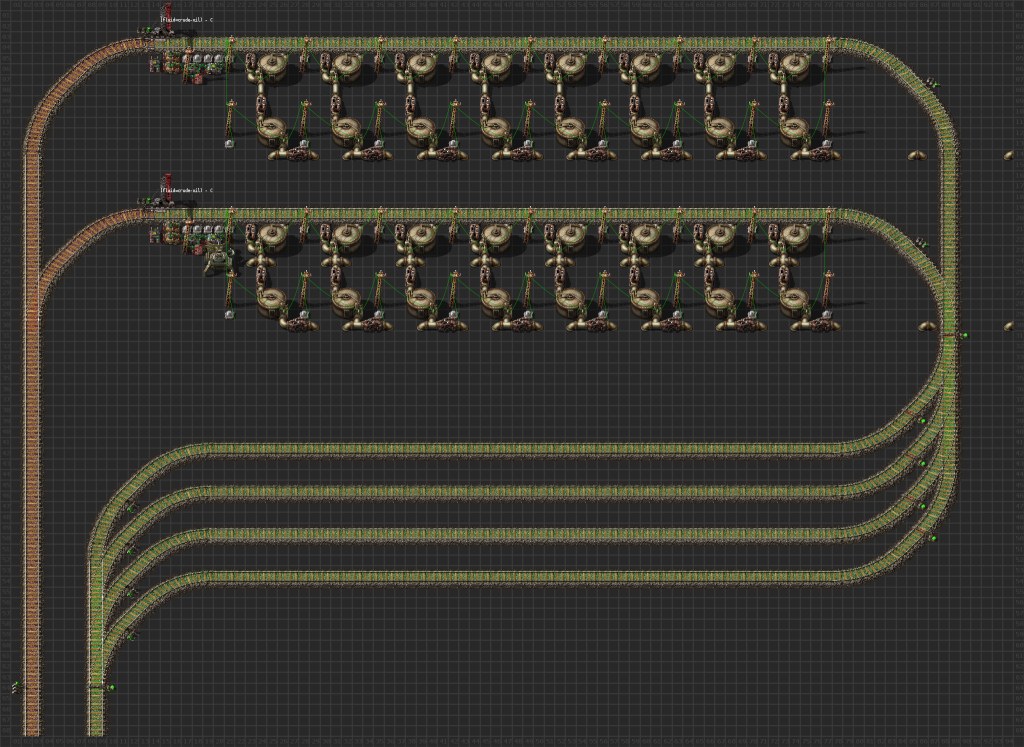The width and height of the screenshot is (1024, 747).
Task: Click signal at left entry of second stacker lane
Action: [x=131, y=551]
